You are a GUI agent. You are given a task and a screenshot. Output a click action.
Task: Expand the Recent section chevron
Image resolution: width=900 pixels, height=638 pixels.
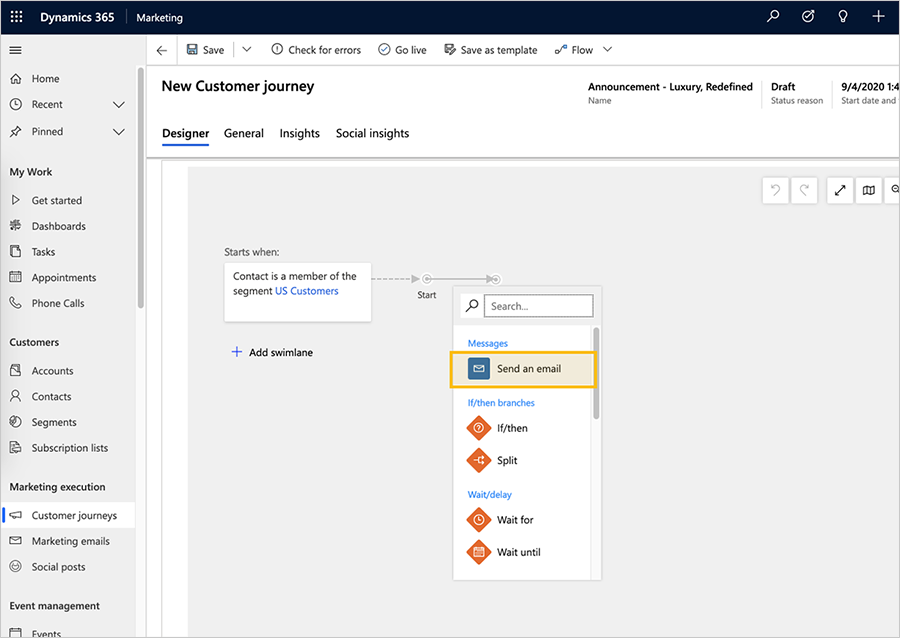(119, 104)
